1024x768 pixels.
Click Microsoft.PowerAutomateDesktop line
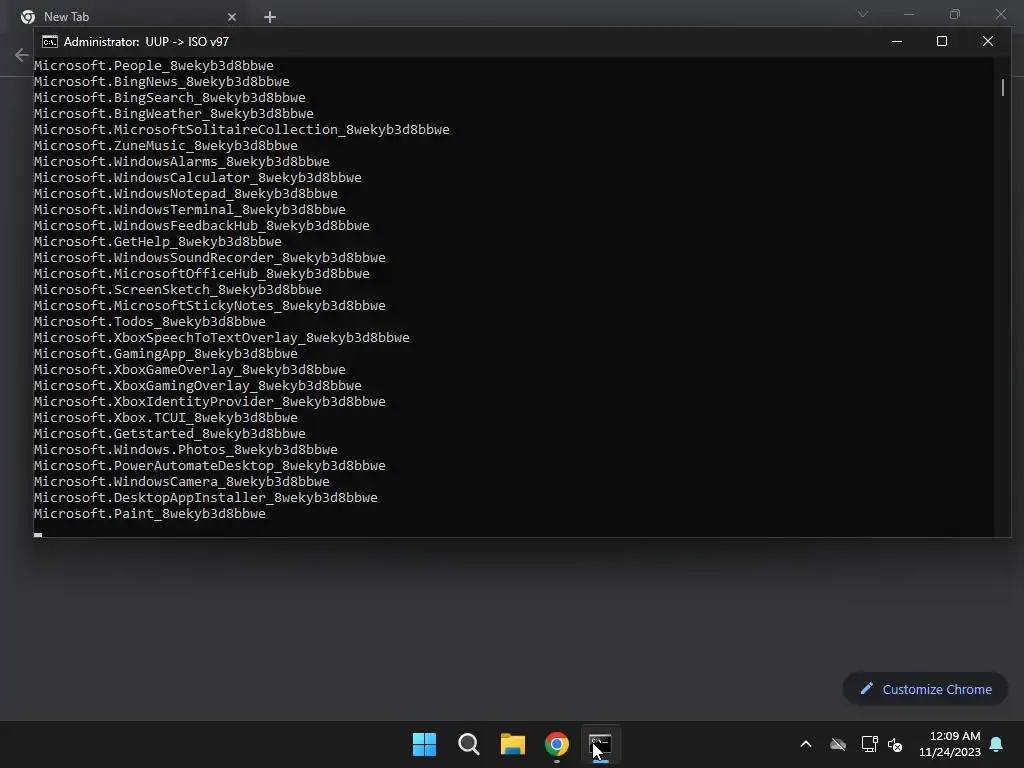click(x=210, y=466)
